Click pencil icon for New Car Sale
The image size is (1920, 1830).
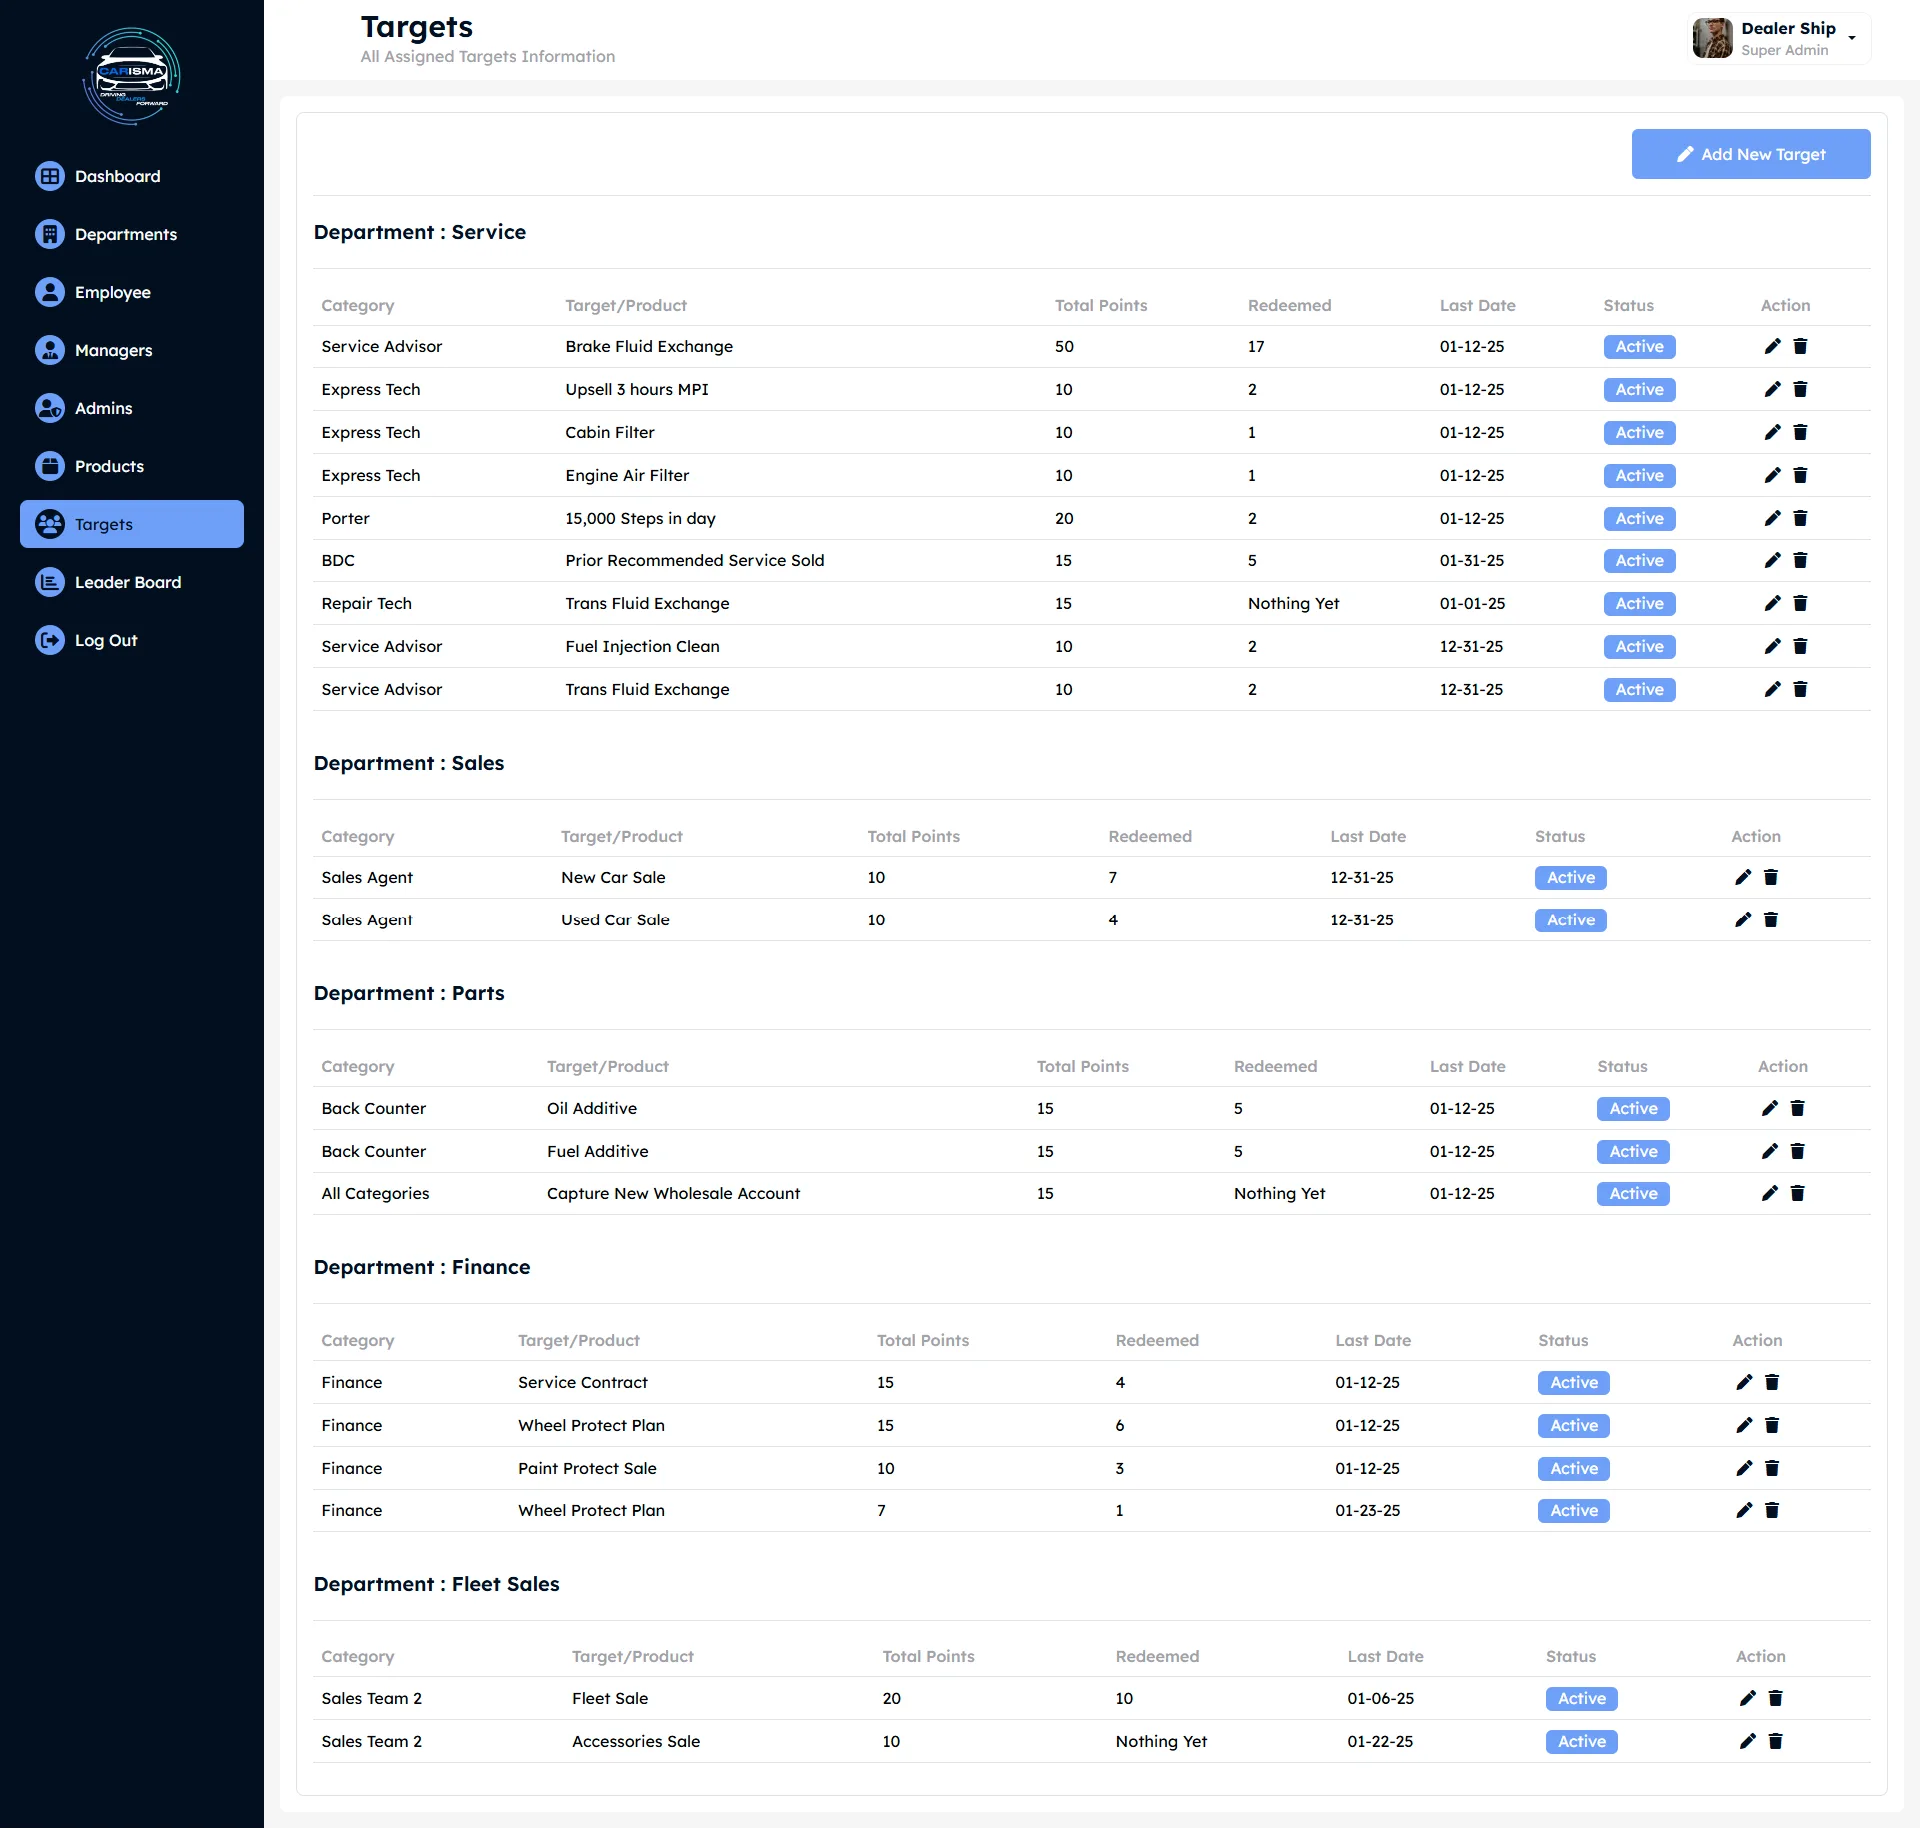click(1743, 877)
